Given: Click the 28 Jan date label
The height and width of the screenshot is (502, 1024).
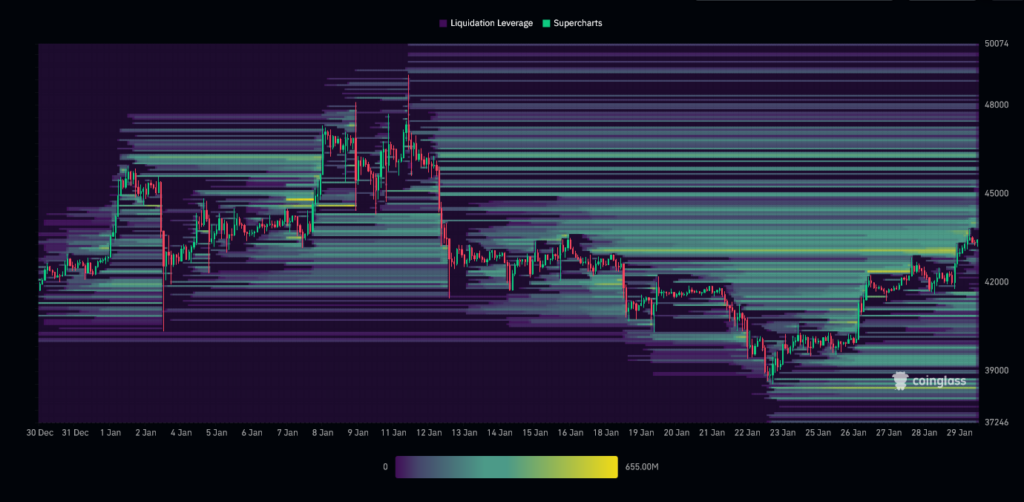Looking at the screenshot, I should click(x=924, y=432).
